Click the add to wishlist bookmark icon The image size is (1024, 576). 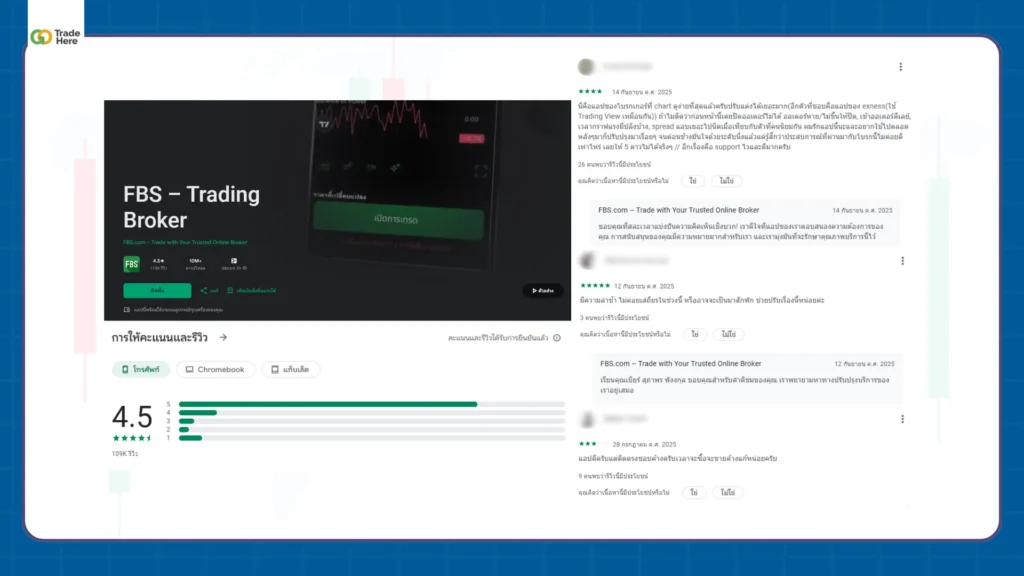point(230,291)
